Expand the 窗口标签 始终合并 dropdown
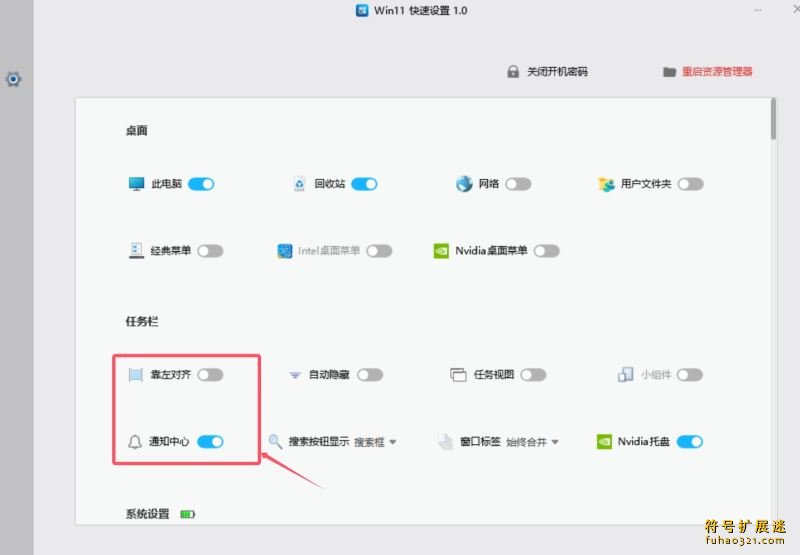 [532, 441]
